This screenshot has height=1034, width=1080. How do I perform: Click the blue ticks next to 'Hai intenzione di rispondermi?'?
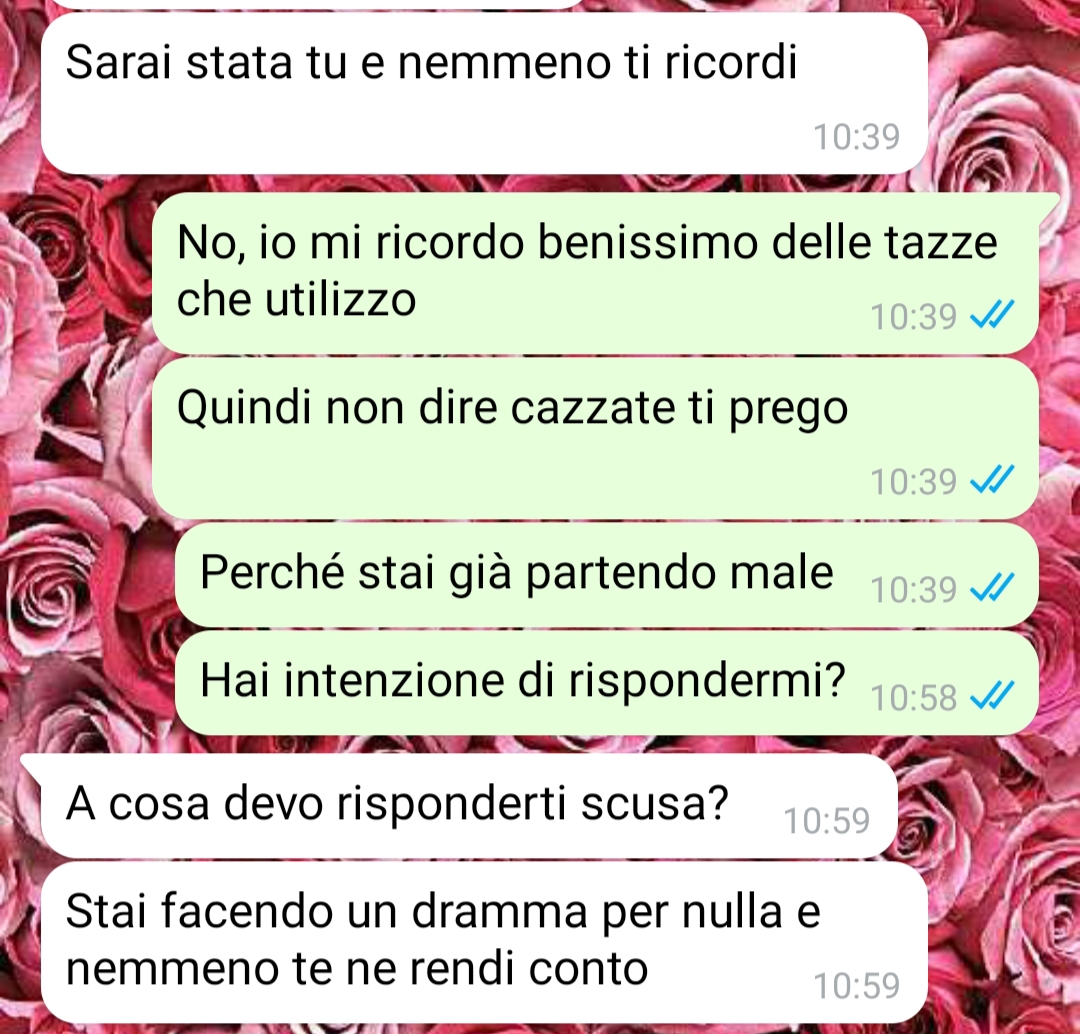tap(992, 696)
